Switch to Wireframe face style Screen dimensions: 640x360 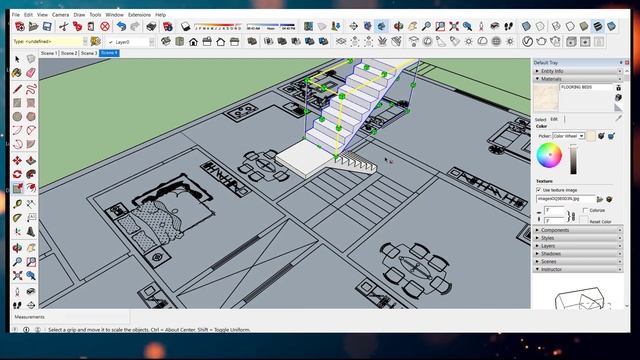tap(556, 27)
